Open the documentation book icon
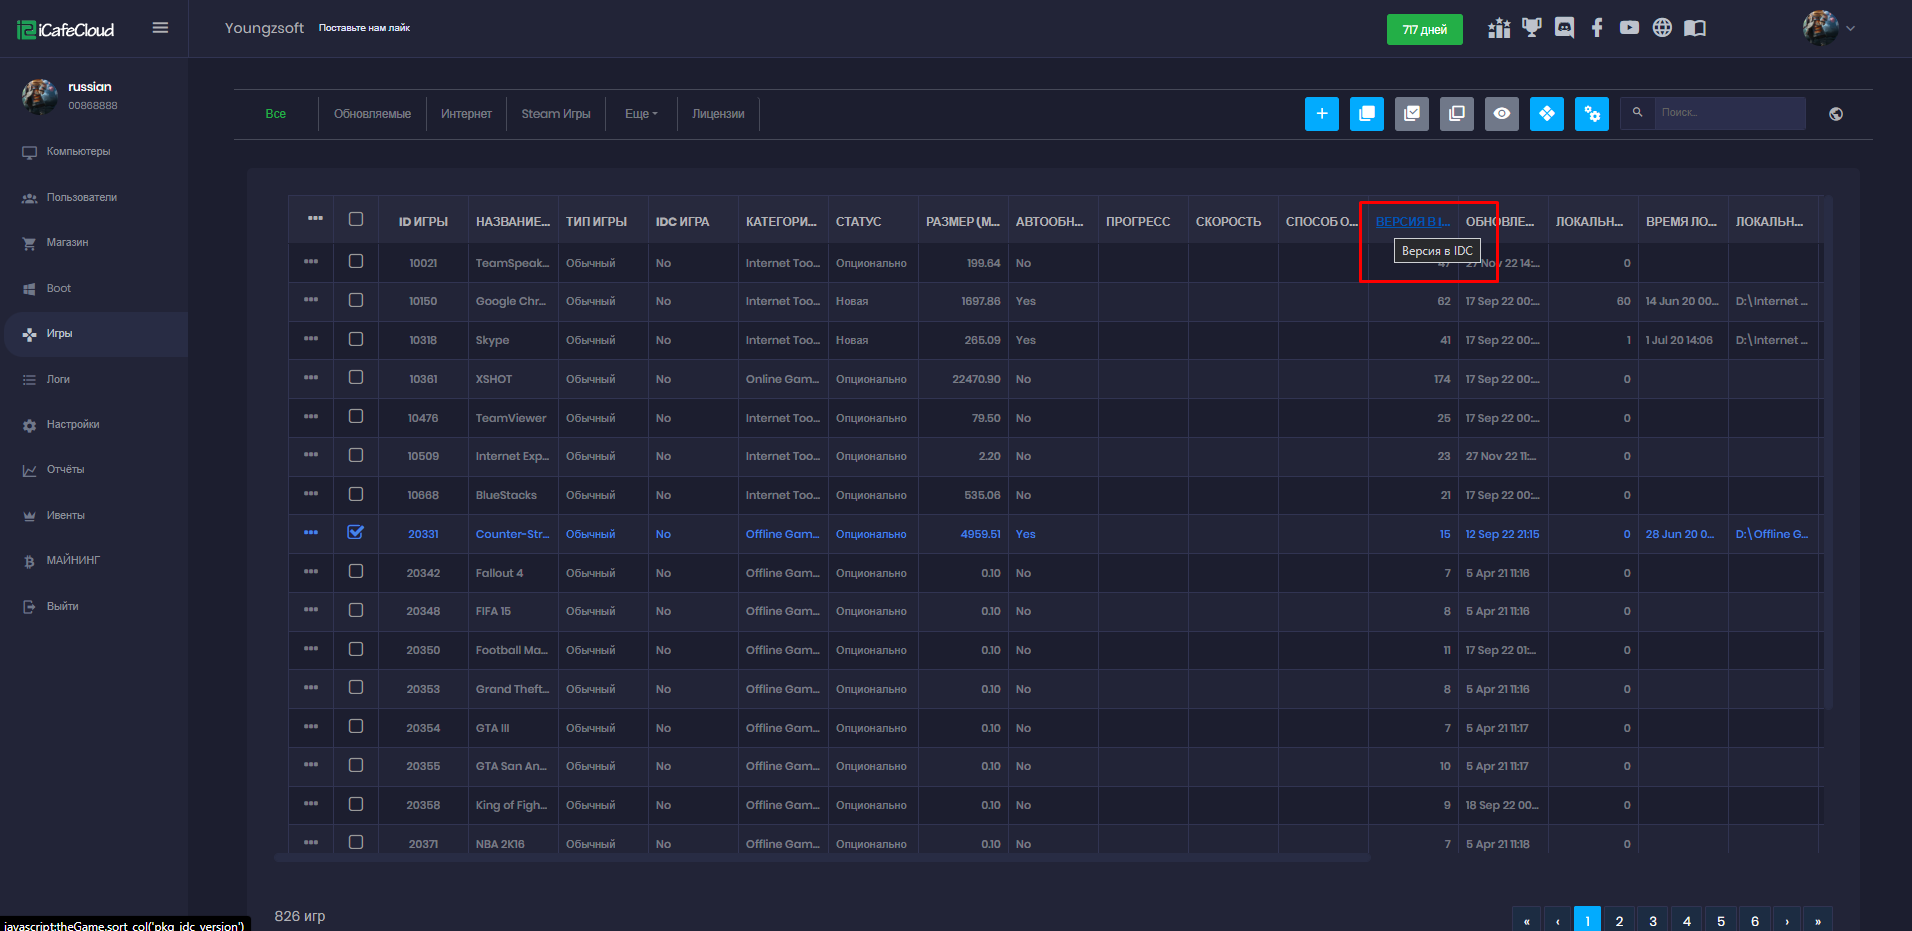The height and width of the screenshot is (931, 1912). click(x=1695, y=28)
